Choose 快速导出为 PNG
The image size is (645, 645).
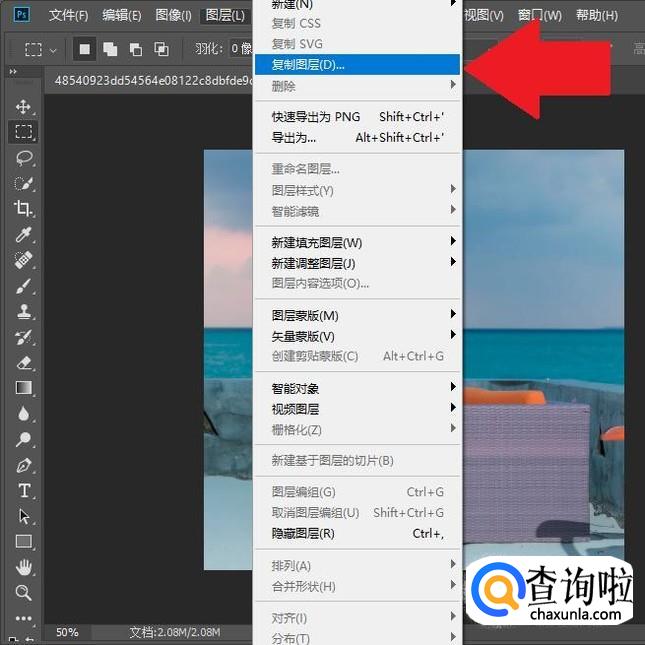(357, 117)
